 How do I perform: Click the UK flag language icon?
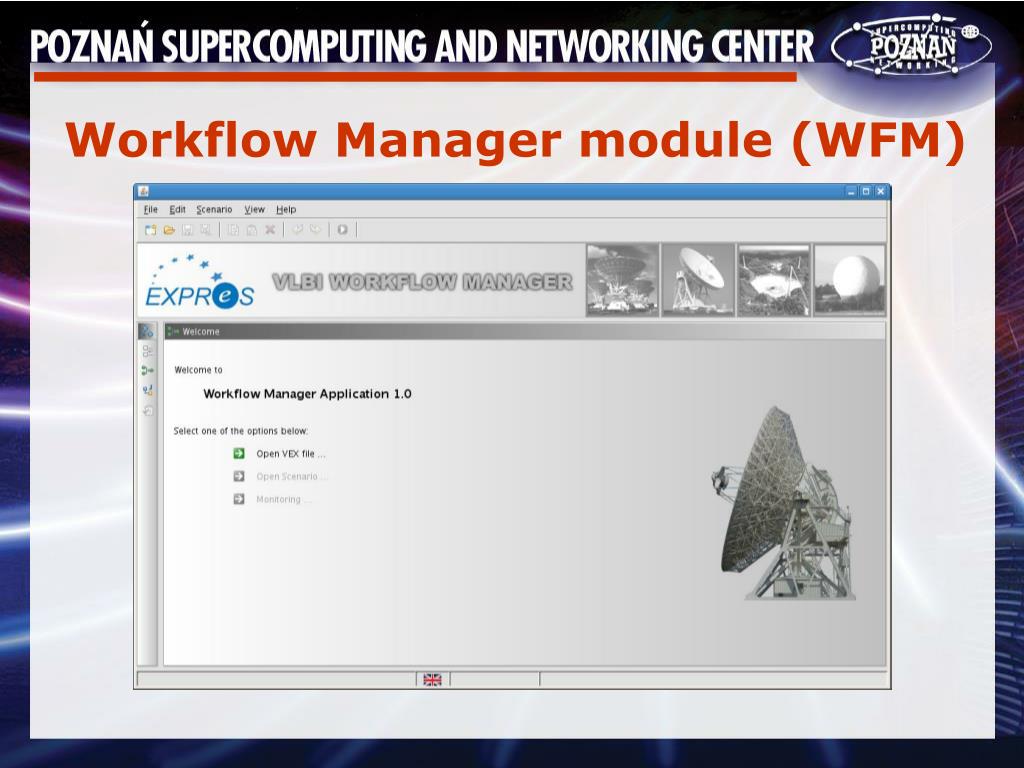[432, 680]
